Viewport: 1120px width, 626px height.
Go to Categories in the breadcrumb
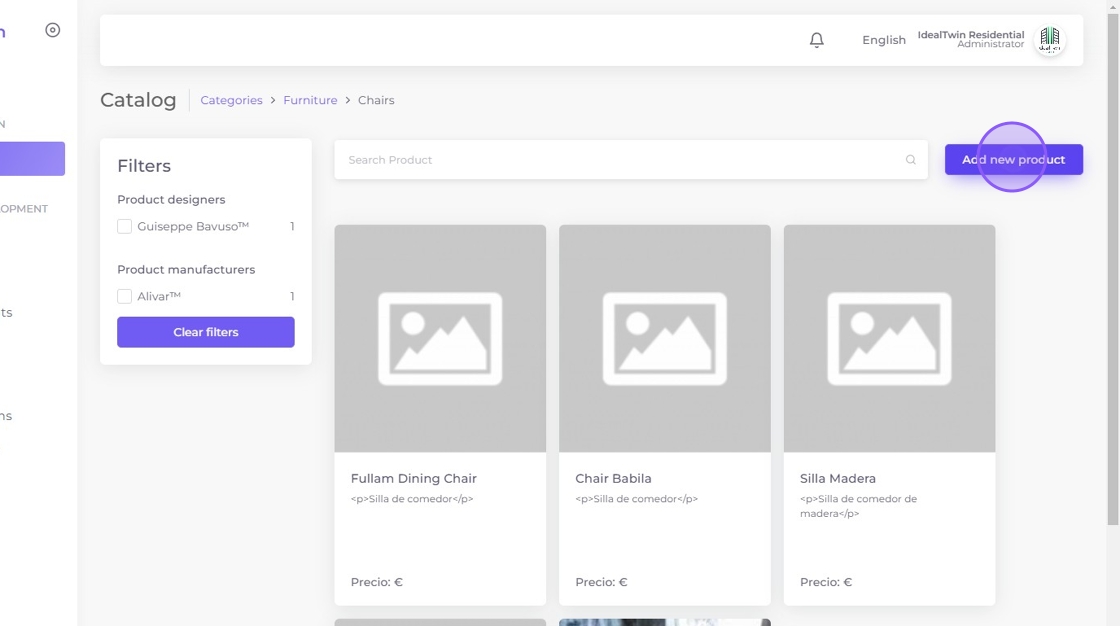coord(231,100)
